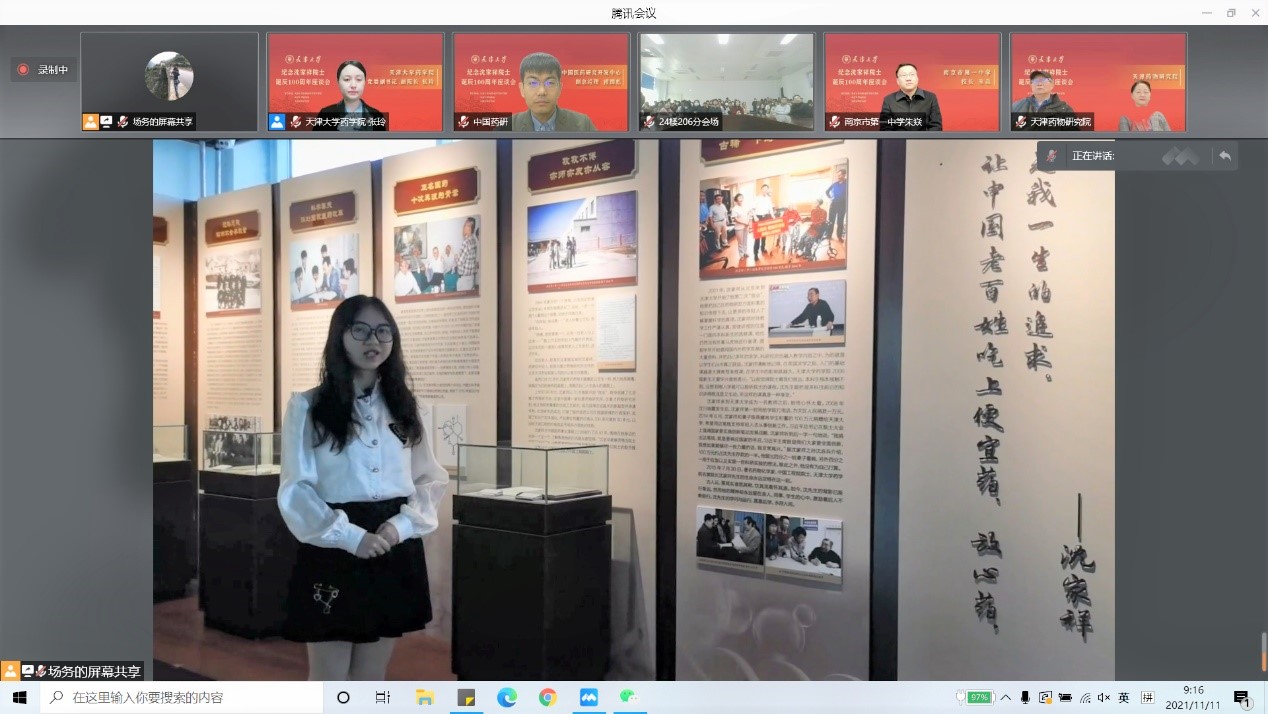Open Task View from the taskbar
1268x714 pixels.
coord(383,697)
